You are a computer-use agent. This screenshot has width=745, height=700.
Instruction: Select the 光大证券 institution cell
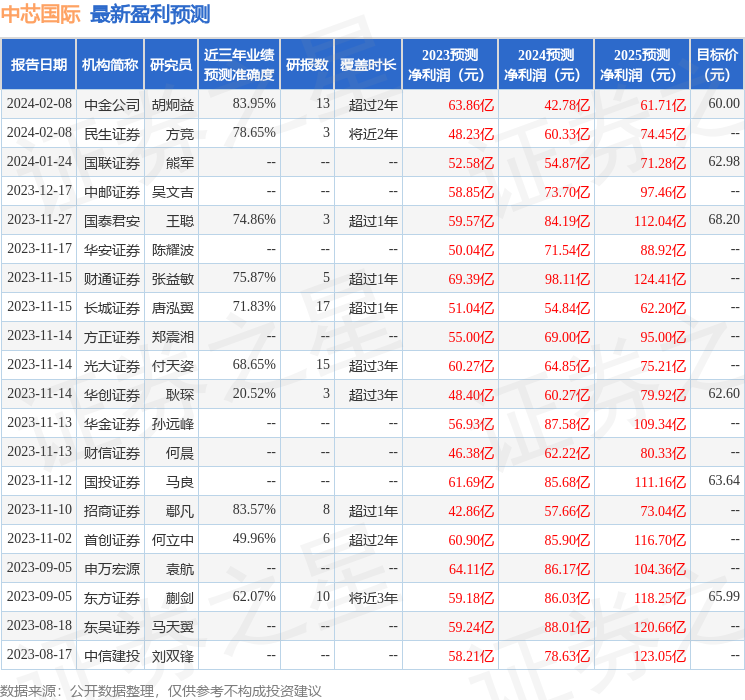click(x=112, y=366)
